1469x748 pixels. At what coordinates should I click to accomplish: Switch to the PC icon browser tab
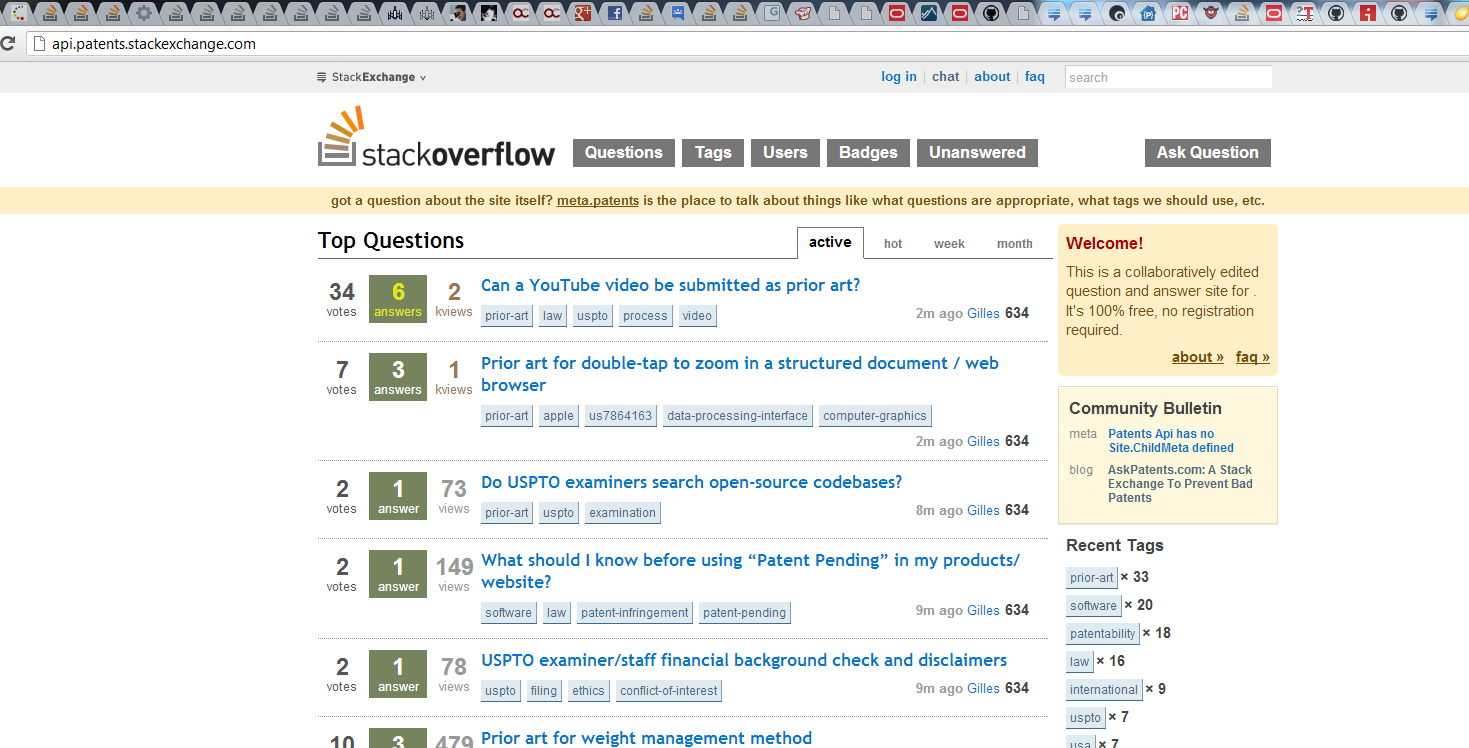coord(1180,13)
